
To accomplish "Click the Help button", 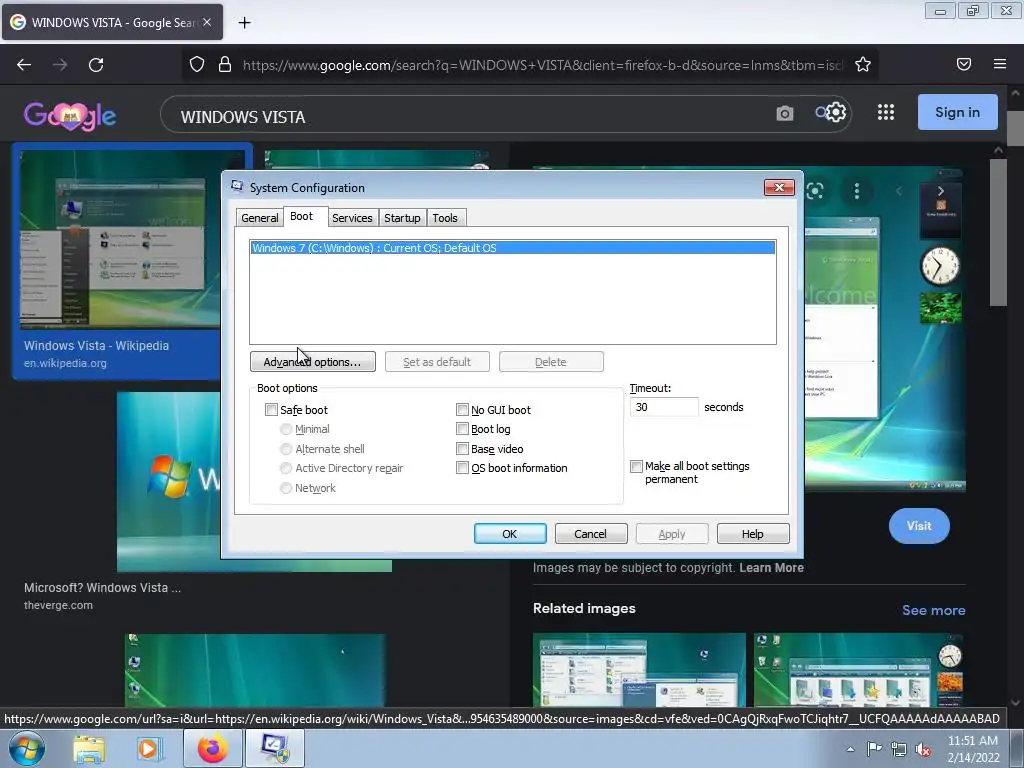I will click(x=753, y=534).
